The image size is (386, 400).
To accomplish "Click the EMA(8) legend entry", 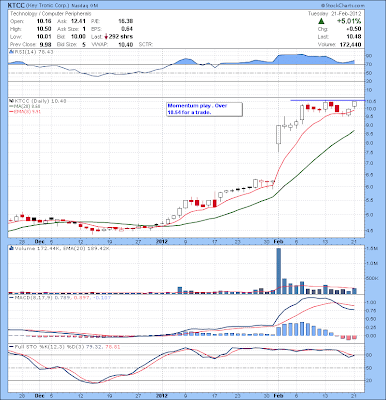I will click(x=25, y=112).
